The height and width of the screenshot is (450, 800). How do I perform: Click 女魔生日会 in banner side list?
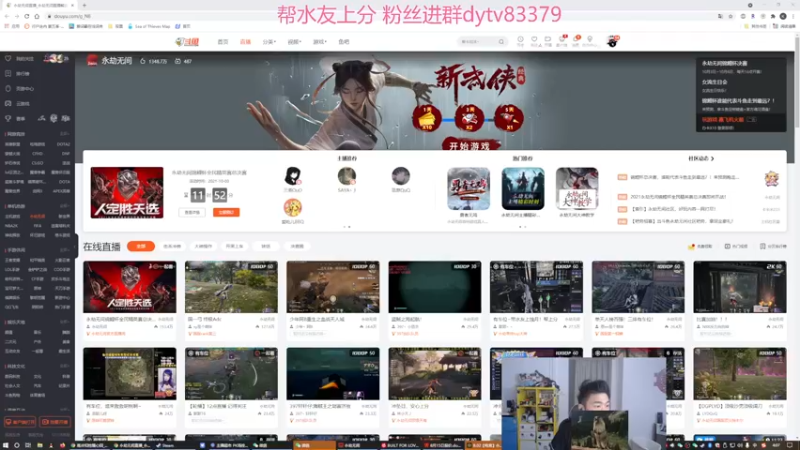pos(714,82)
